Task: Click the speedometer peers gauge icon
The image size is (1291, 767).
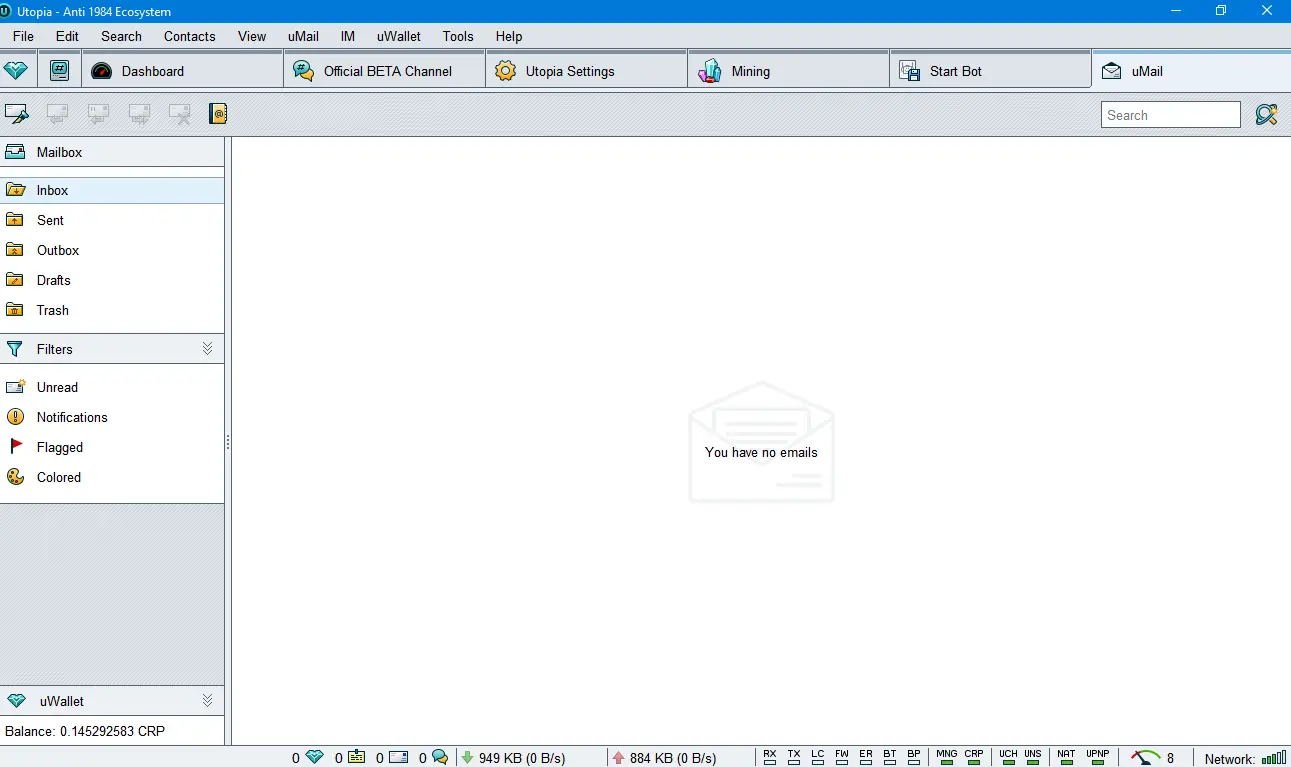Action: pyautogui.click(x=1146, y=757)
